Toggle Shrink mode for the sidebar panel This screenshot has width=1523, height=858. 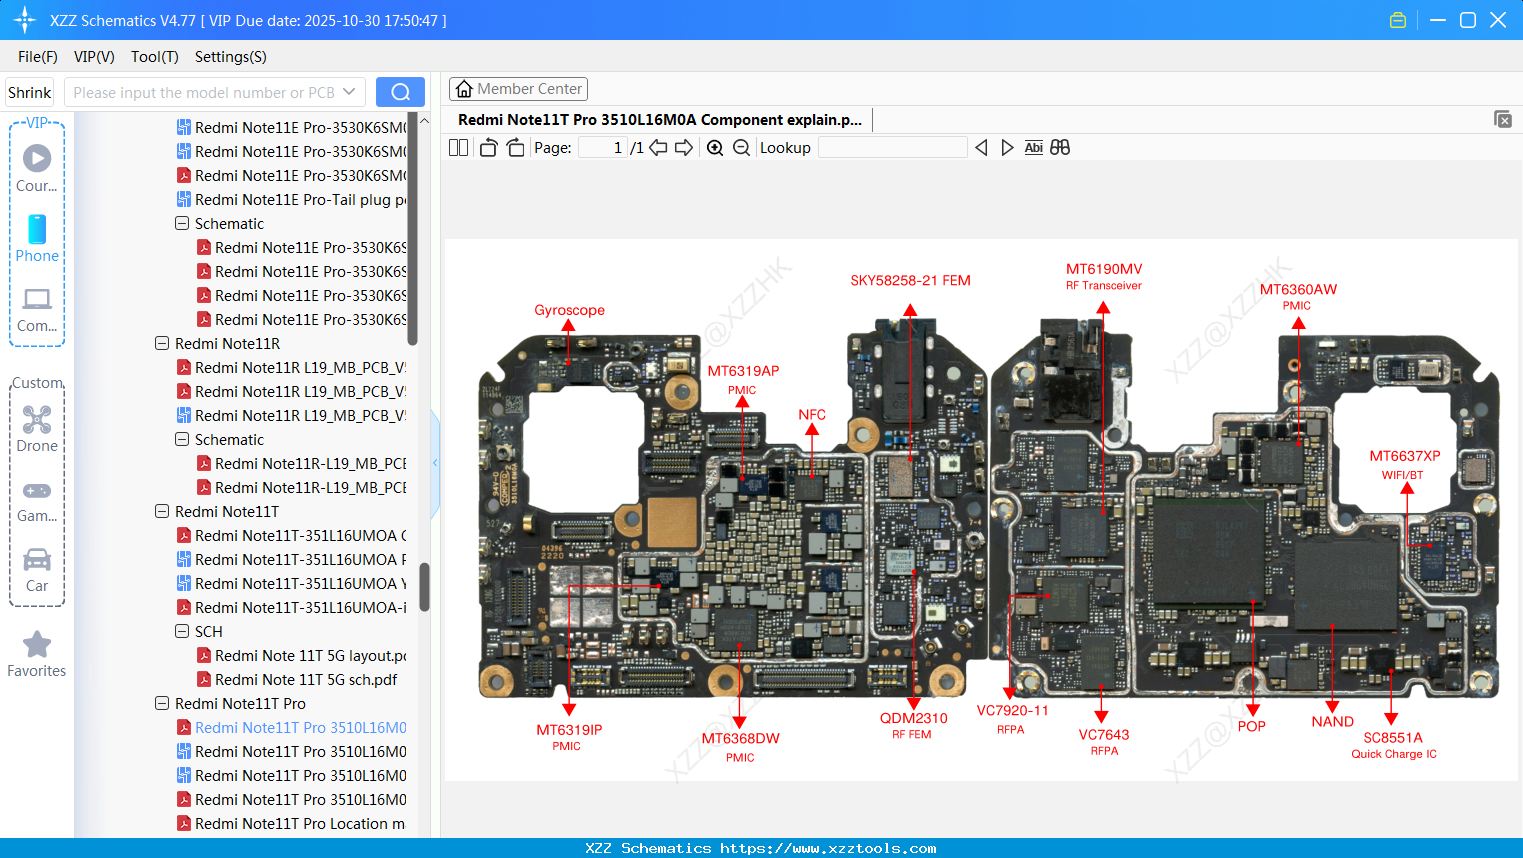click(29, 91)
